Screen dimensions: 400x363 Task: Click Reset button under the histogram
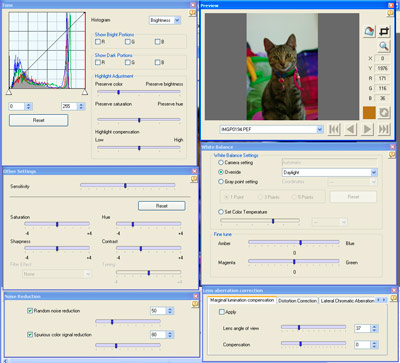(x=39, y=120)
